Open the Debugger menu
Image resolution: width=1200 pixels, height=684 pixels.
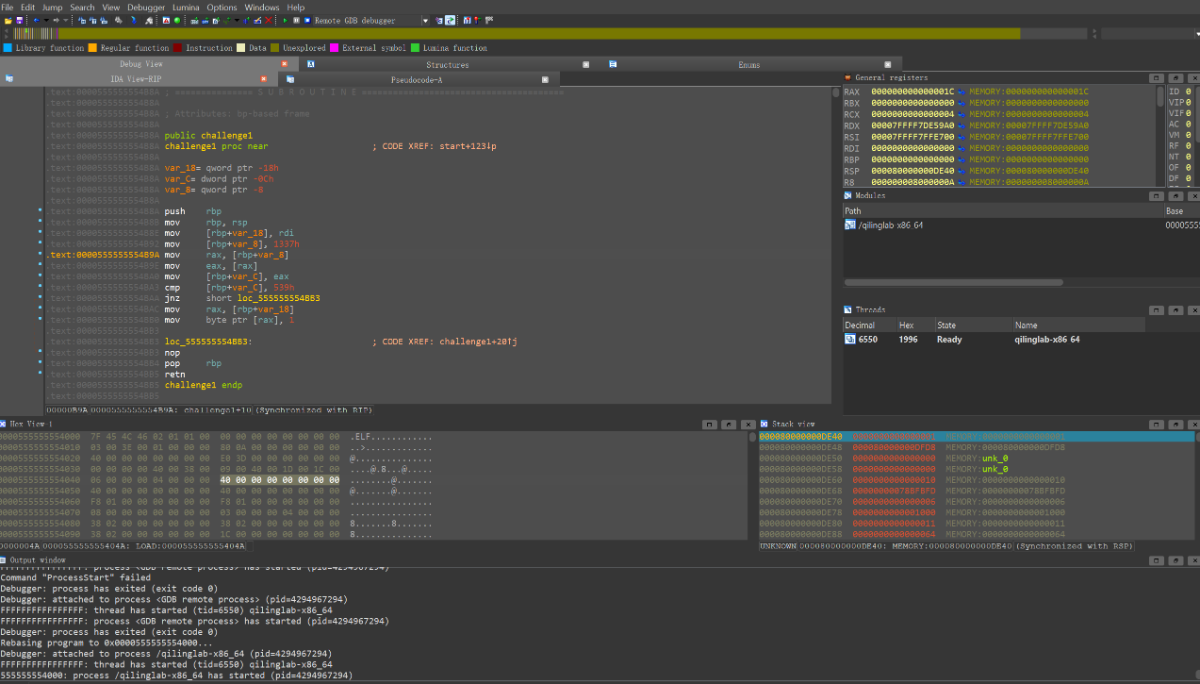point(146,7)
